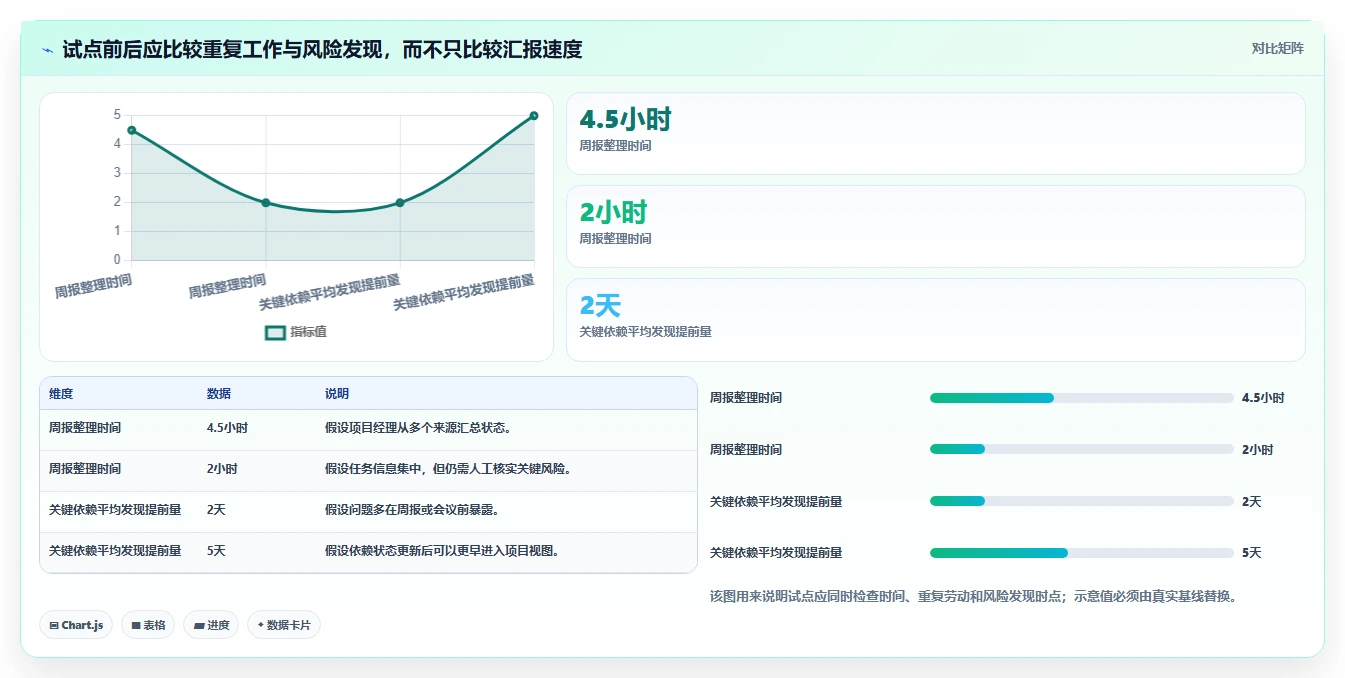Screen dimensions: 1345x678
Task: Click the chart data point at value 4.5
Action: [x=132, y=130]
